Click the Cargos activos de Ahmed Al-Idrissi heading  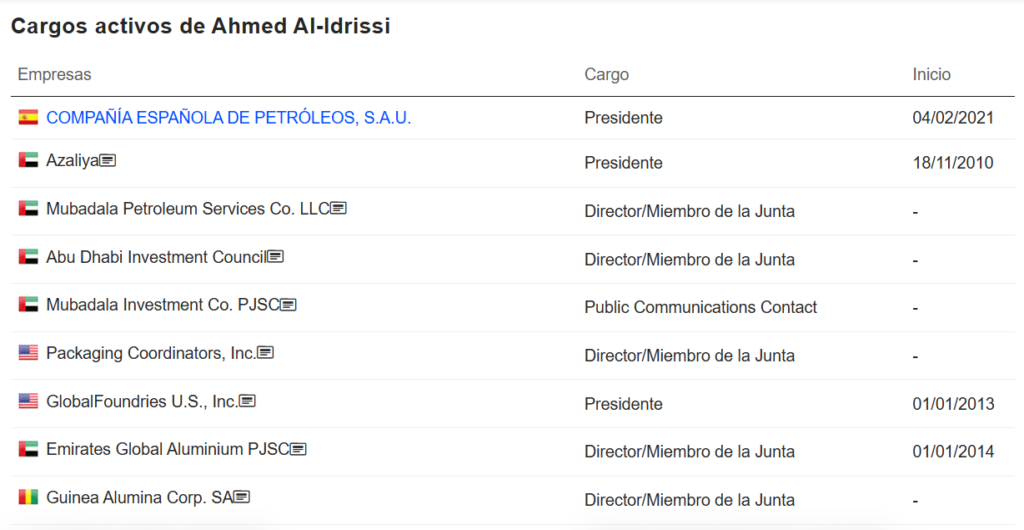click(x=200, y=26)
